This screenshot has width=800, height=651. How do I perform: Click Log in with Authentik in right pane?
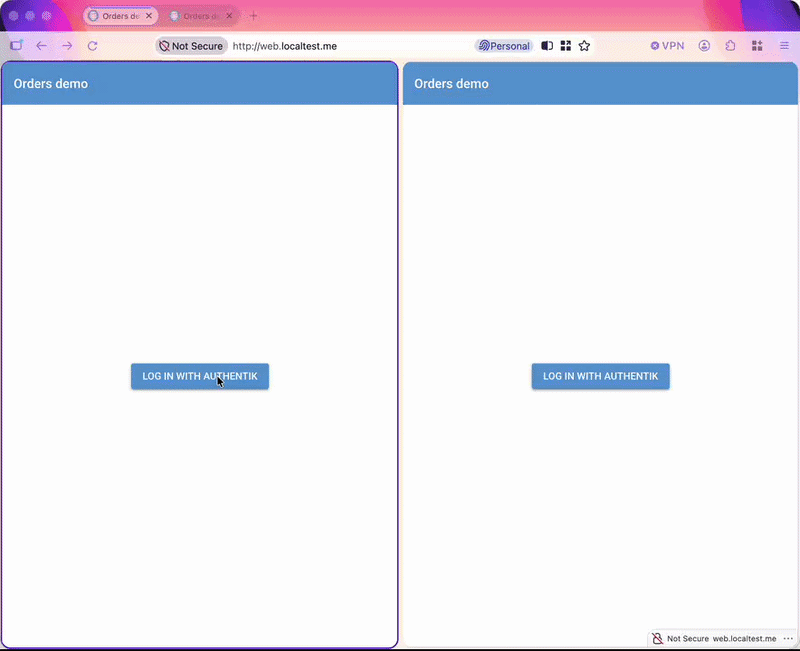(x=601, y=377)
